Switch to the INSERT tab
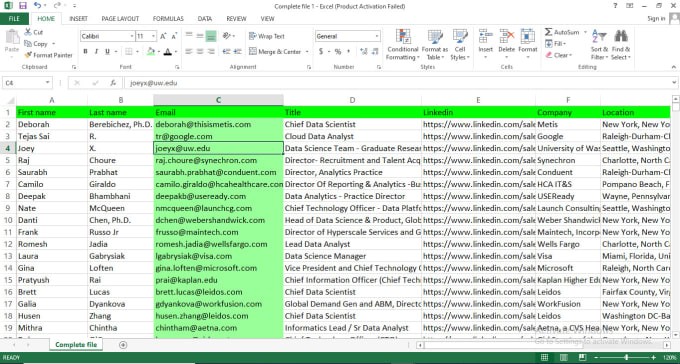The image size is (680, 364). pos(78,19)
